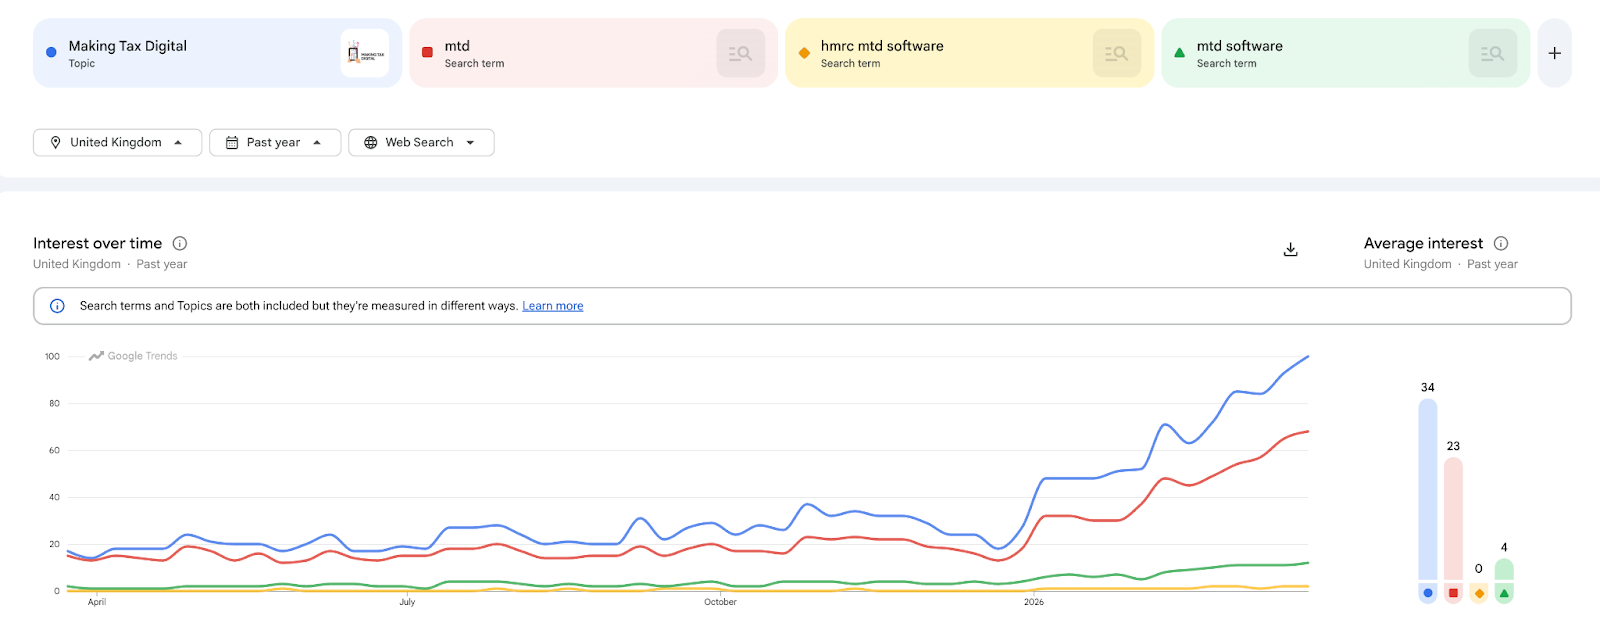This screenshot has width=1600, height=623.
Task: Click the blue average interest bar labeled 34
Action: click(1428, 489)
